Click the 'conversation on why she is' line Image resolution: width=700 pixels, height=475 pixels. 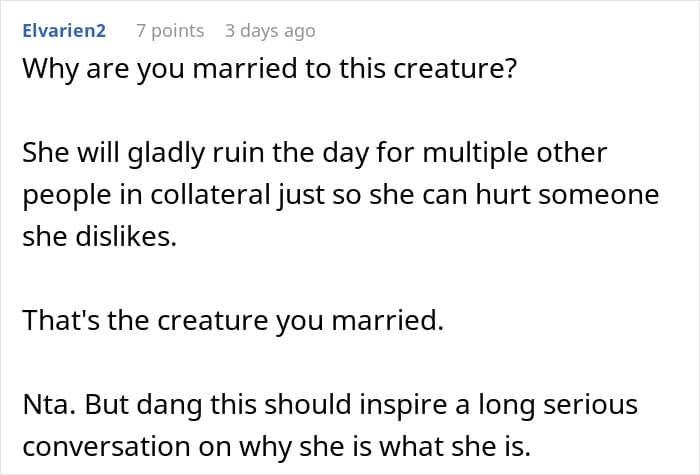(x=273, y=446)
